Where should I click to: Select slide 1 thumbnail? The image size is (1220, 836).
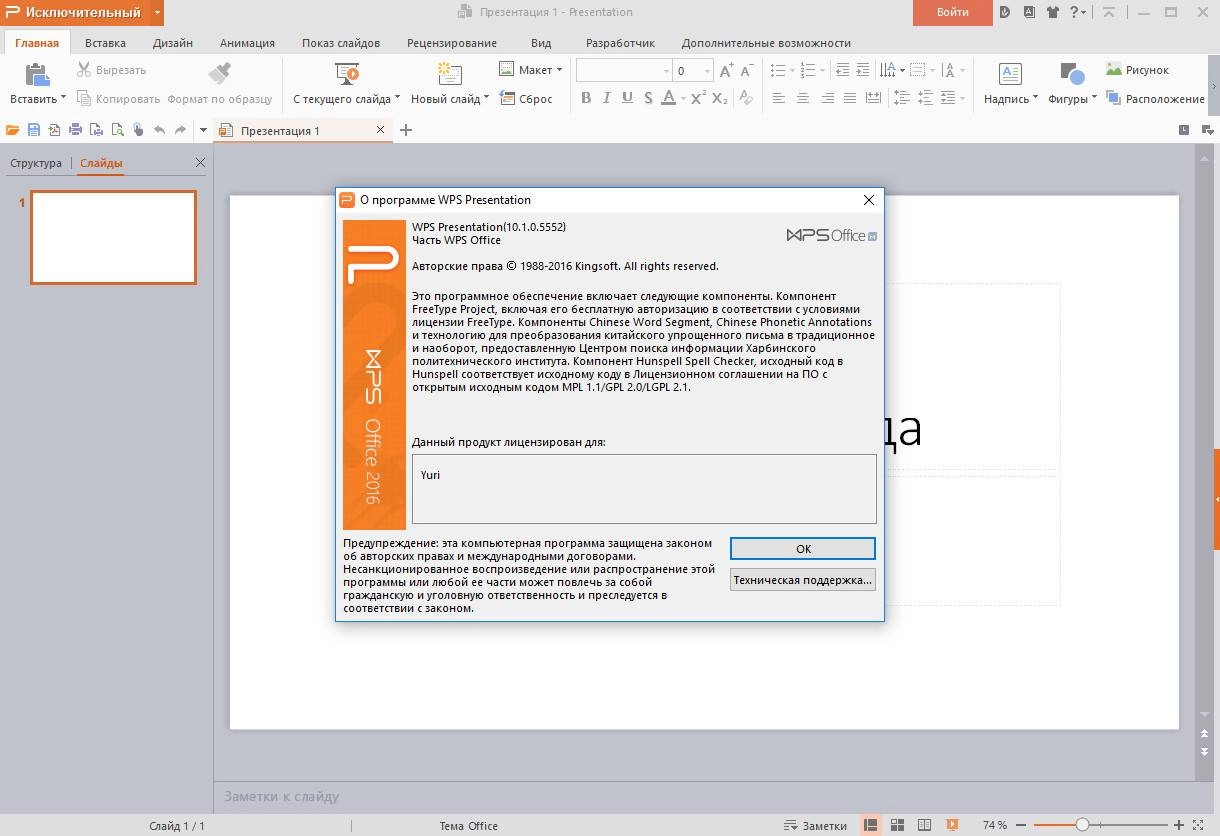[113, 237]
